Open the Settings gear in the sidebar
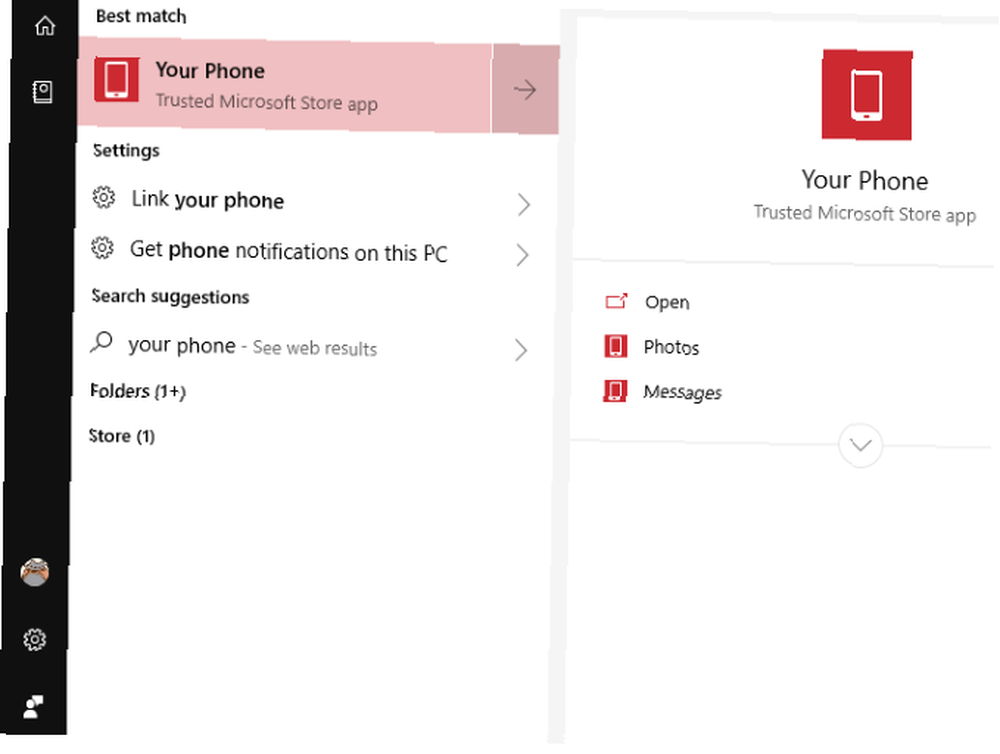This screenshot has height=754, width=1000. (x=35, y=639)
